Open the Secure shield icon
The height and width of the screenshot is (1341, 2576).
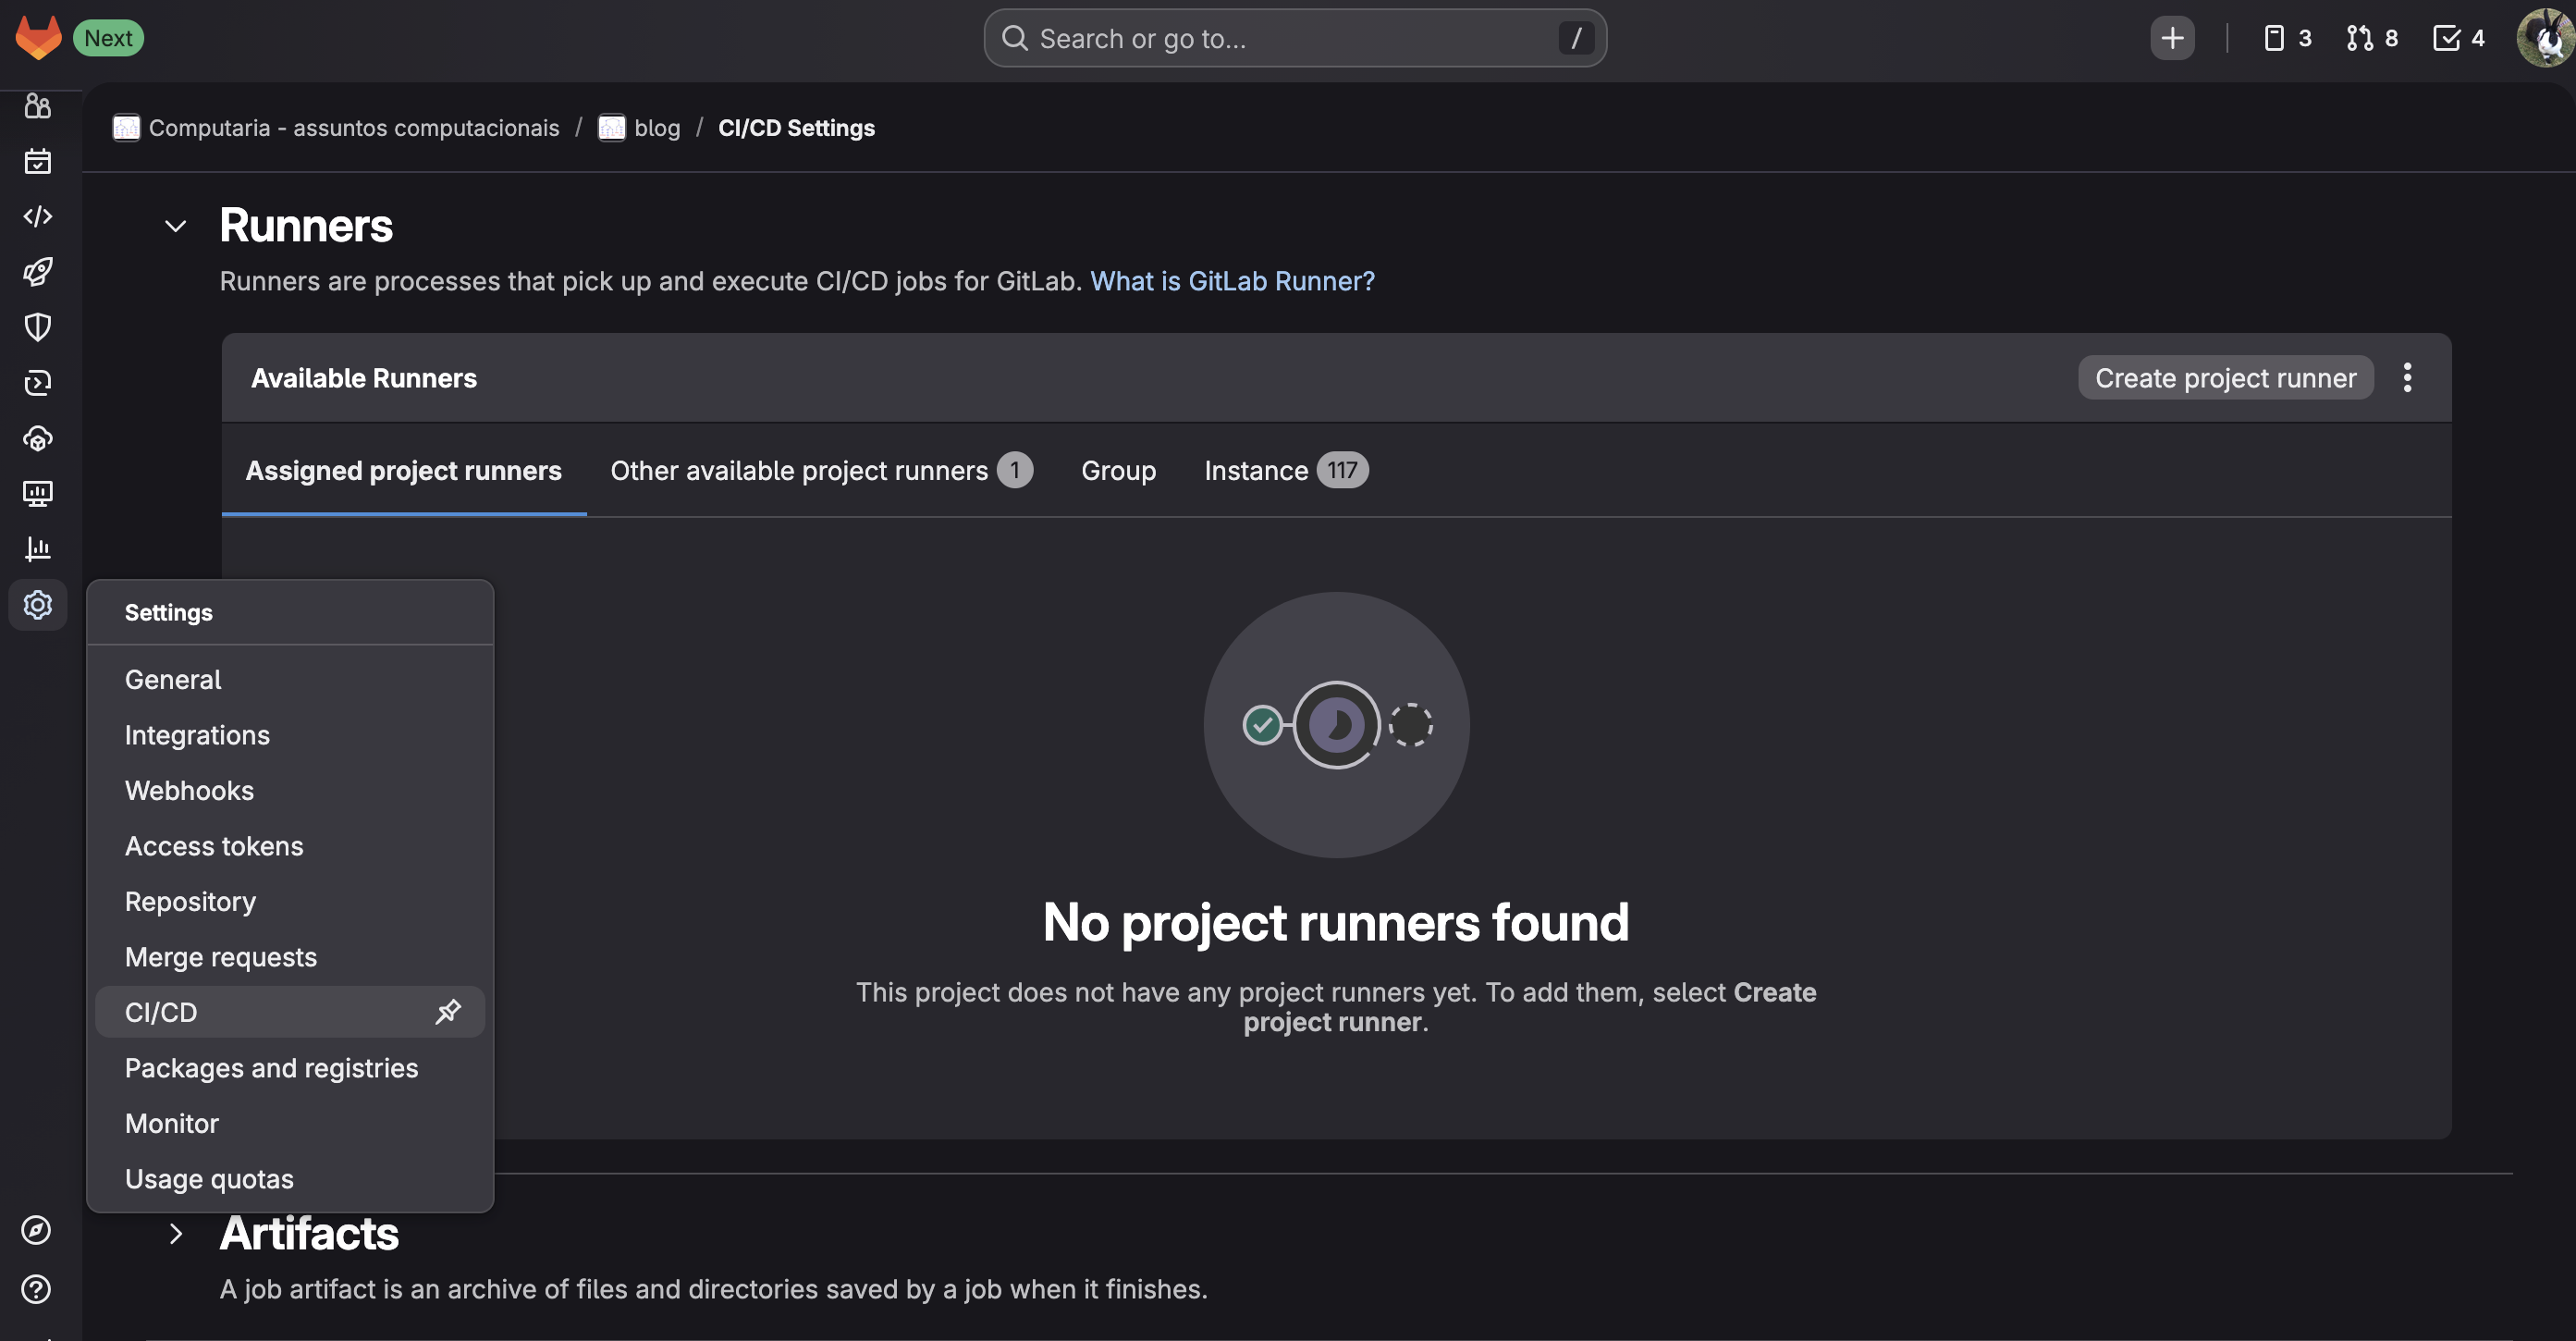(x=37, y=326)
